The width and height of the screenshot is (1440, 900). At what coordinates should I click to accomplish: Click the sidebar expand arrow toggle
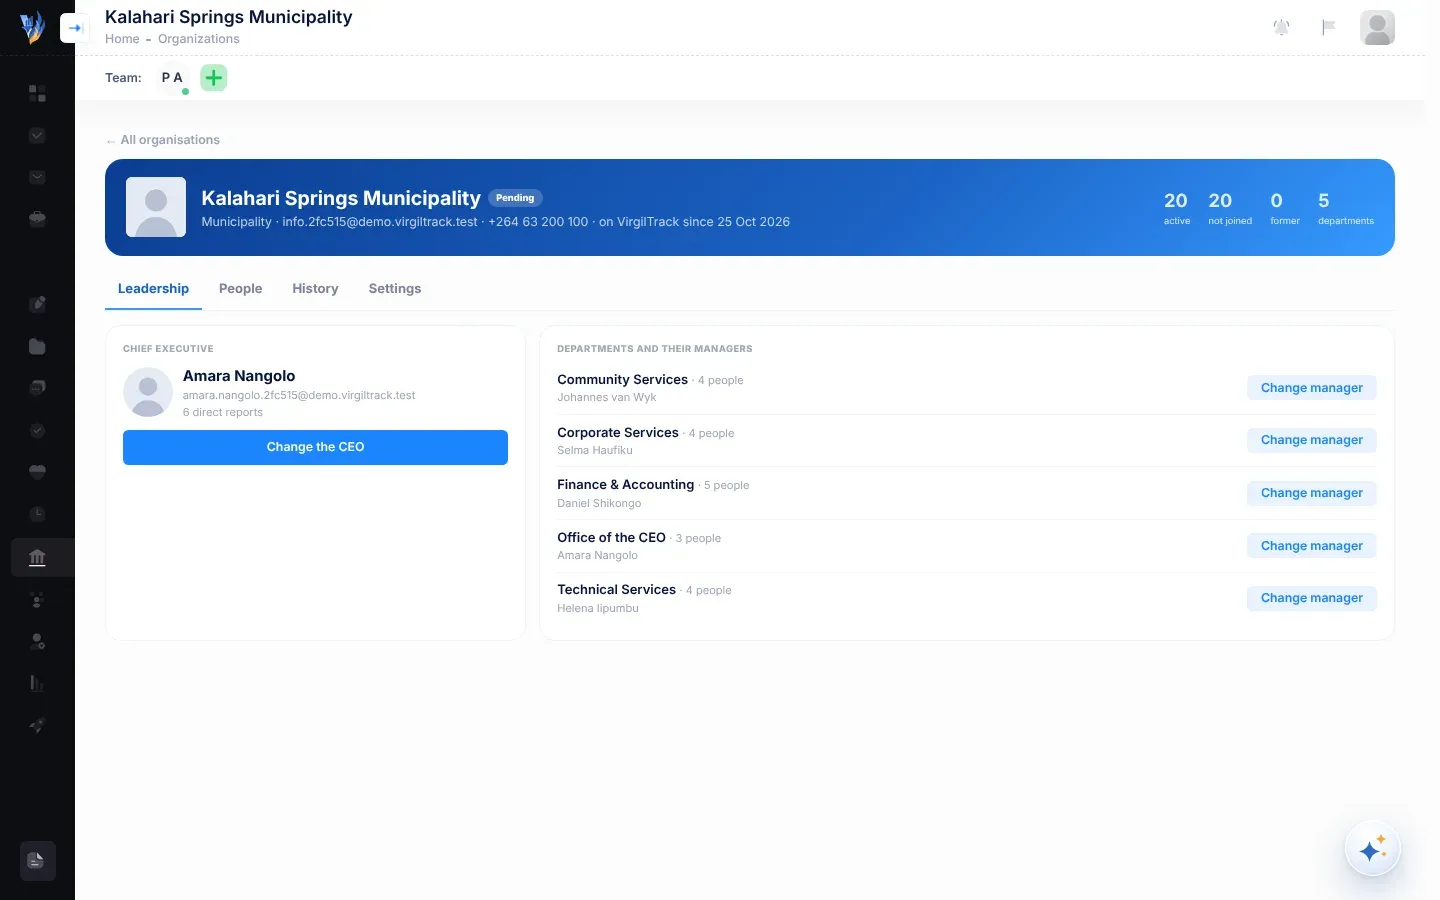[x=74, y=28]
